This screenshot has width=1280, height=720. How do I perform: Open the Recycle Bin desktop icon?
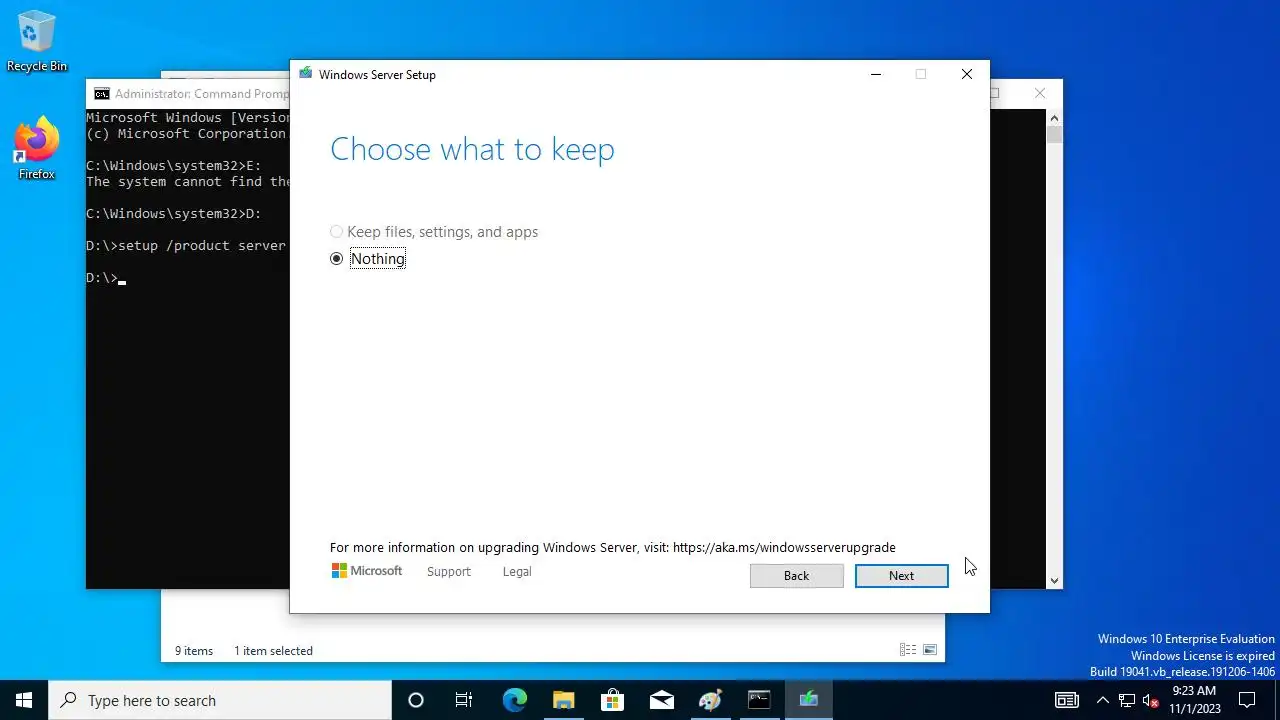(37, 42)
